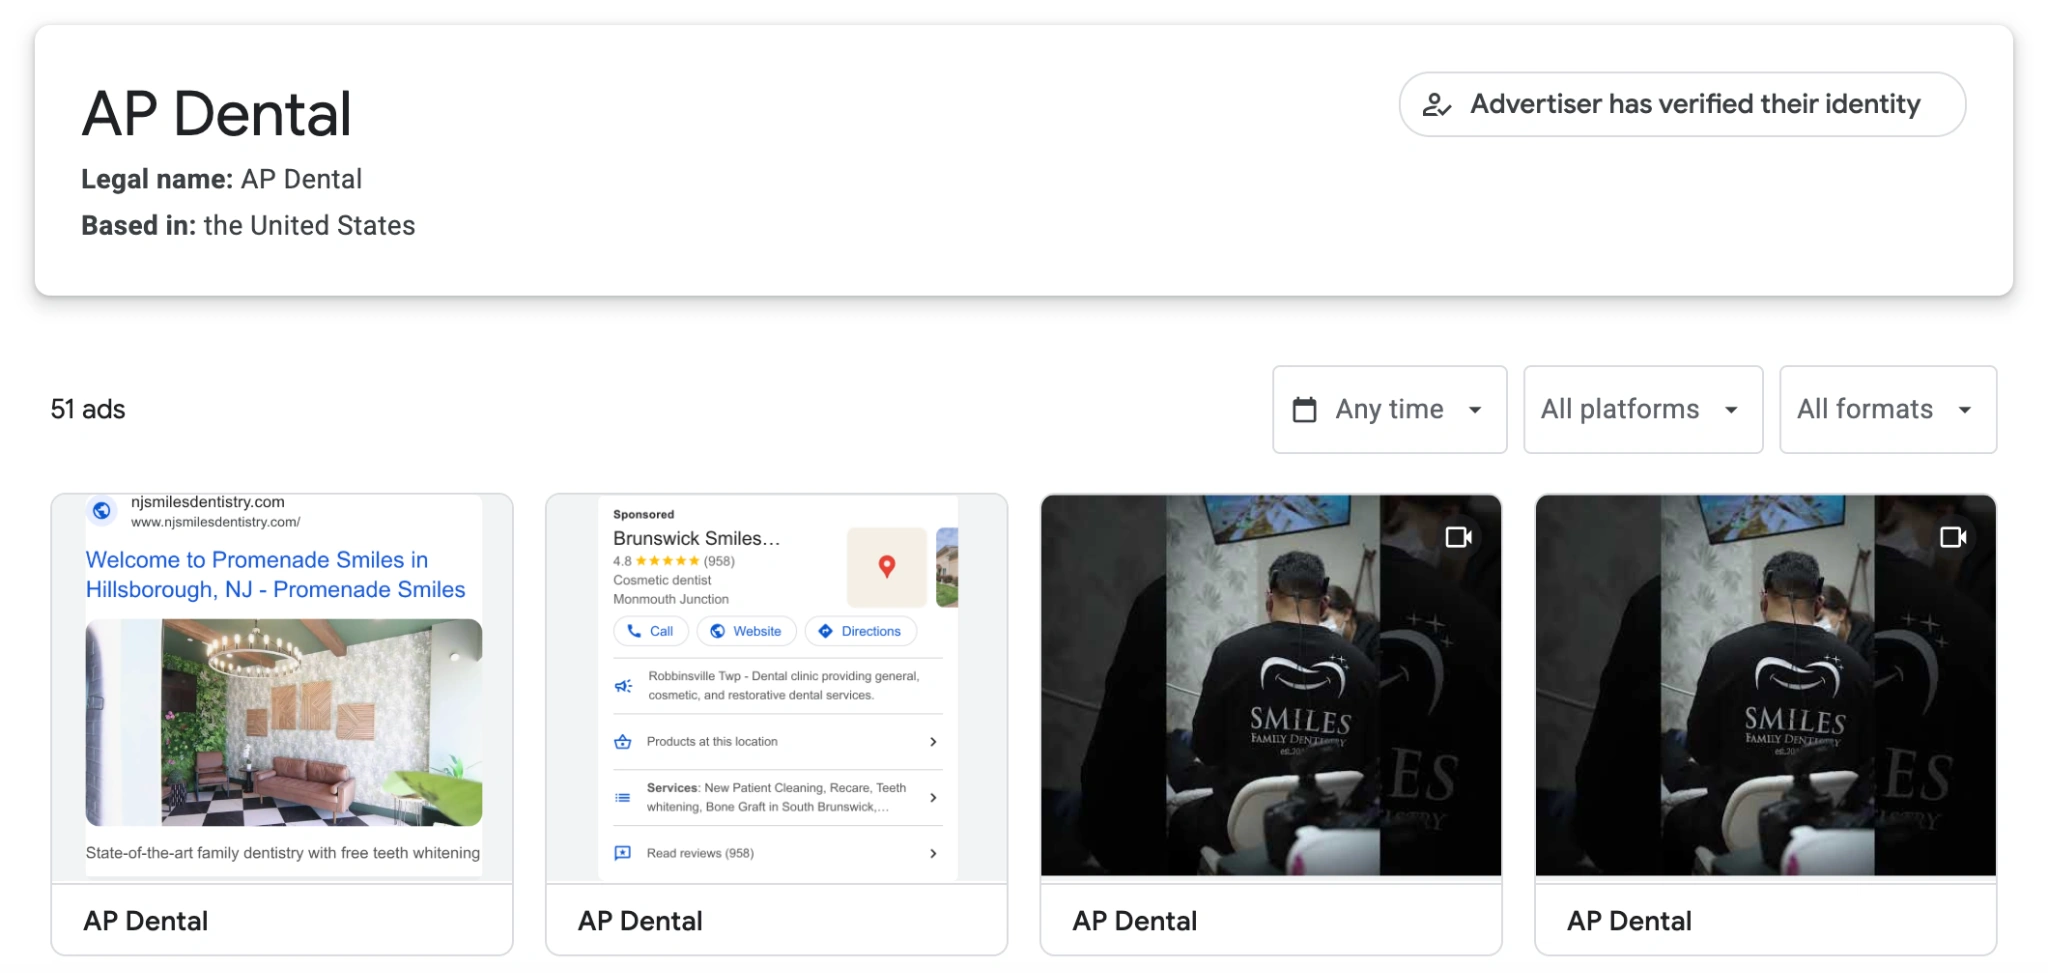Click the Website button in Brunswick Smiles ad
Screen dimensions: 2048x973
(746, 631)
